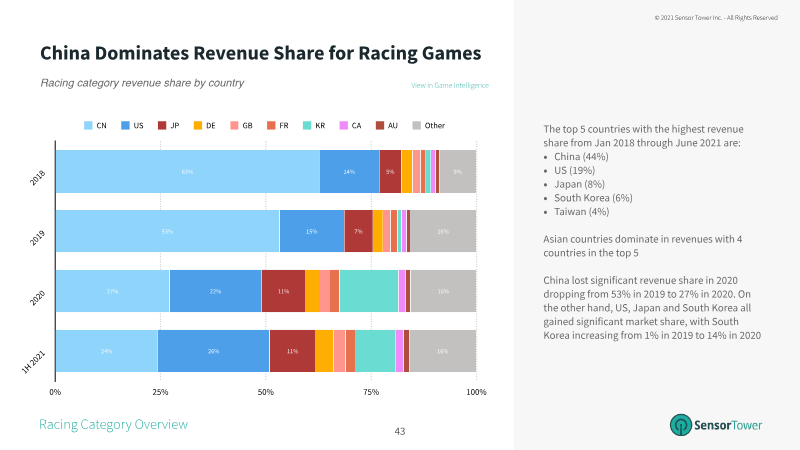Toggle the JP legend swatch
This screenshot has height=450, width=800.
pyautogui.click(x=162, y=126)
